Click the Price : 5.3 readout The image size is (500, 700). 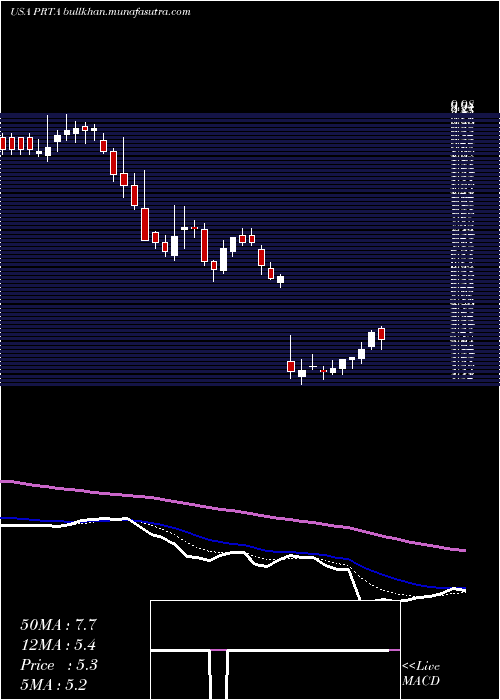pyautogui.click(x=58, y=665)
